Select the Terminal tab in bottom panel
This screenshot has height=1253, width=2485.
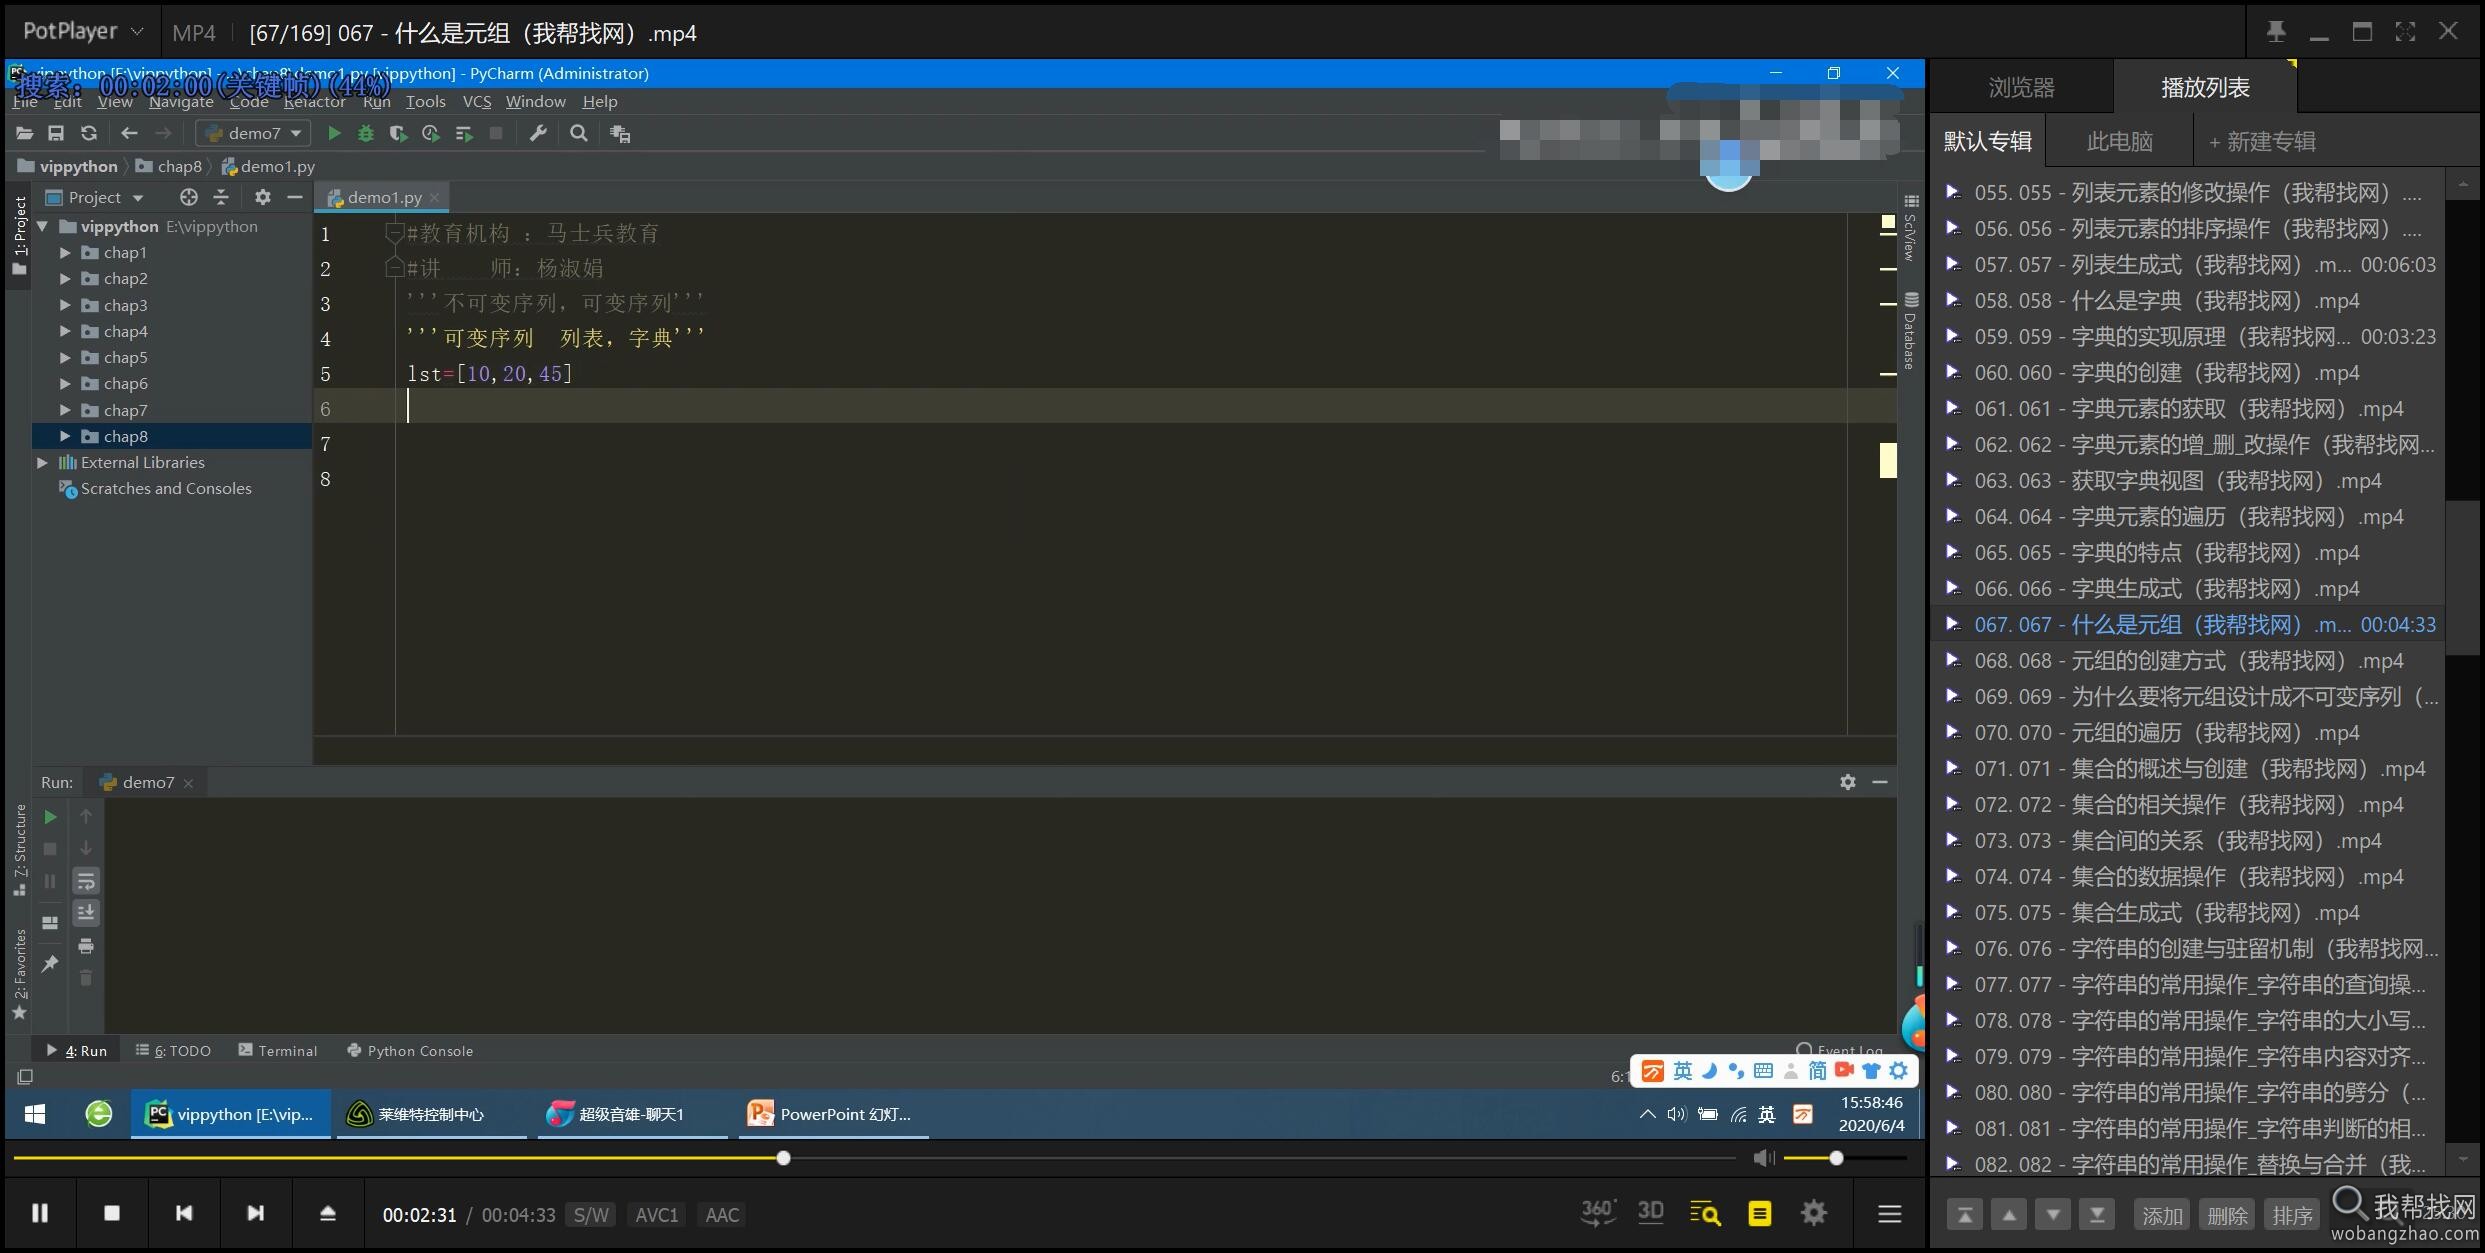[x=284, y=1050]
